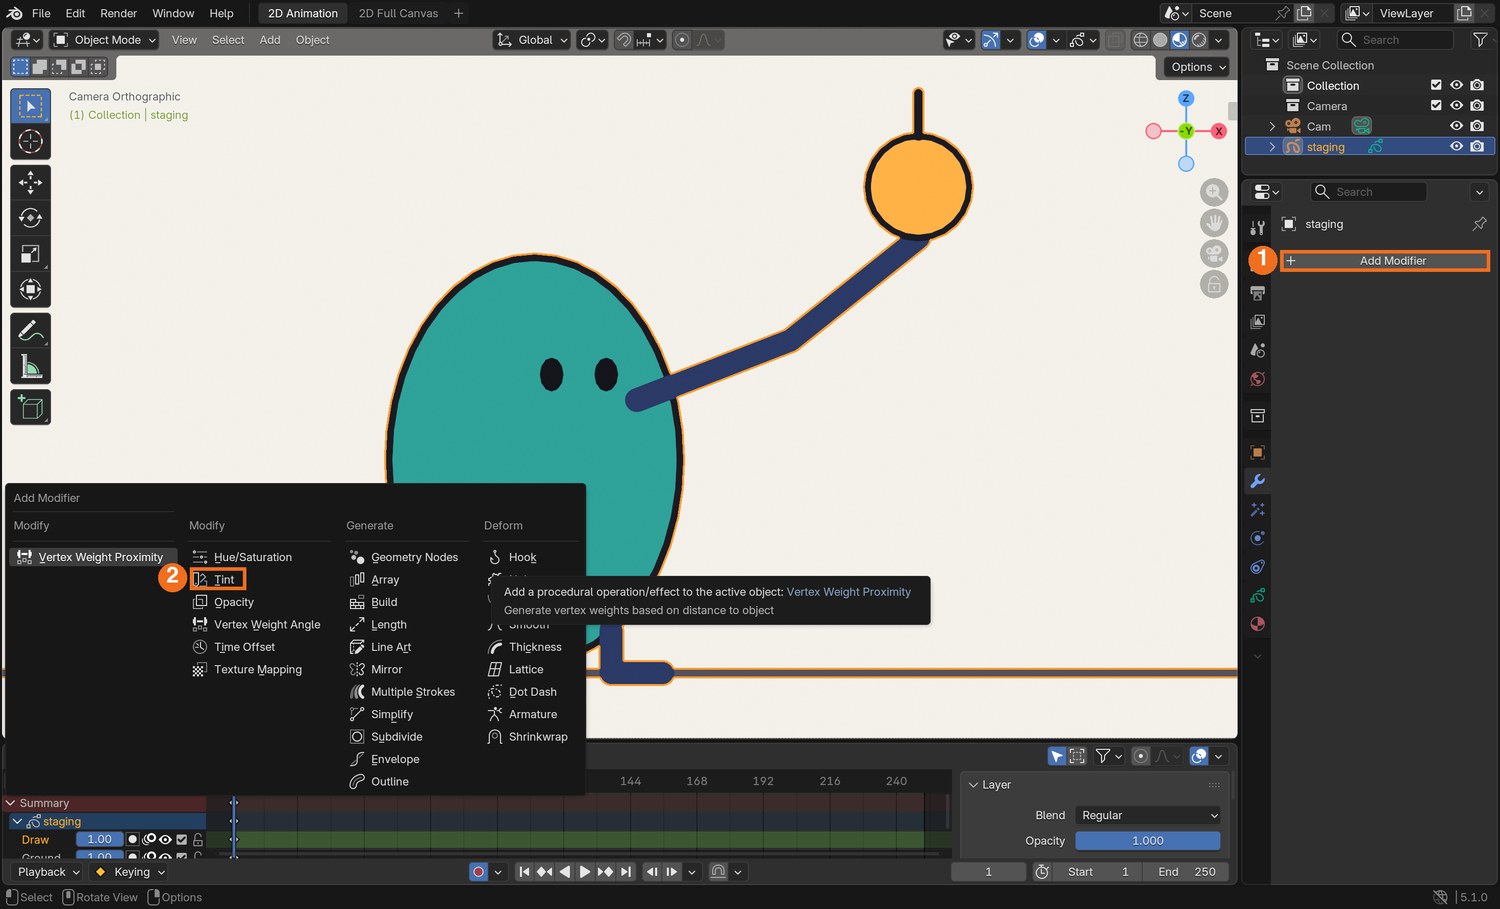Viewport: 1500px width, 909px height.
Task: Click the End frame field
Action: [x=1186, y=872]
